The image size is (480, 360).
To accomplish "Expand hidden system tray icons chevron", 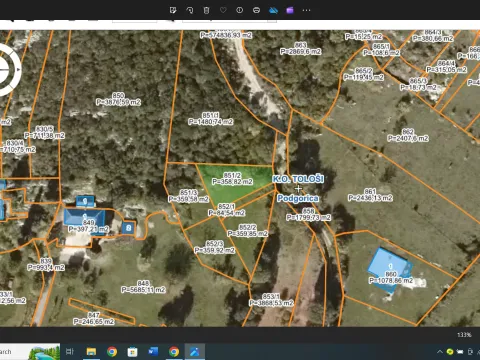I will 440,351.
